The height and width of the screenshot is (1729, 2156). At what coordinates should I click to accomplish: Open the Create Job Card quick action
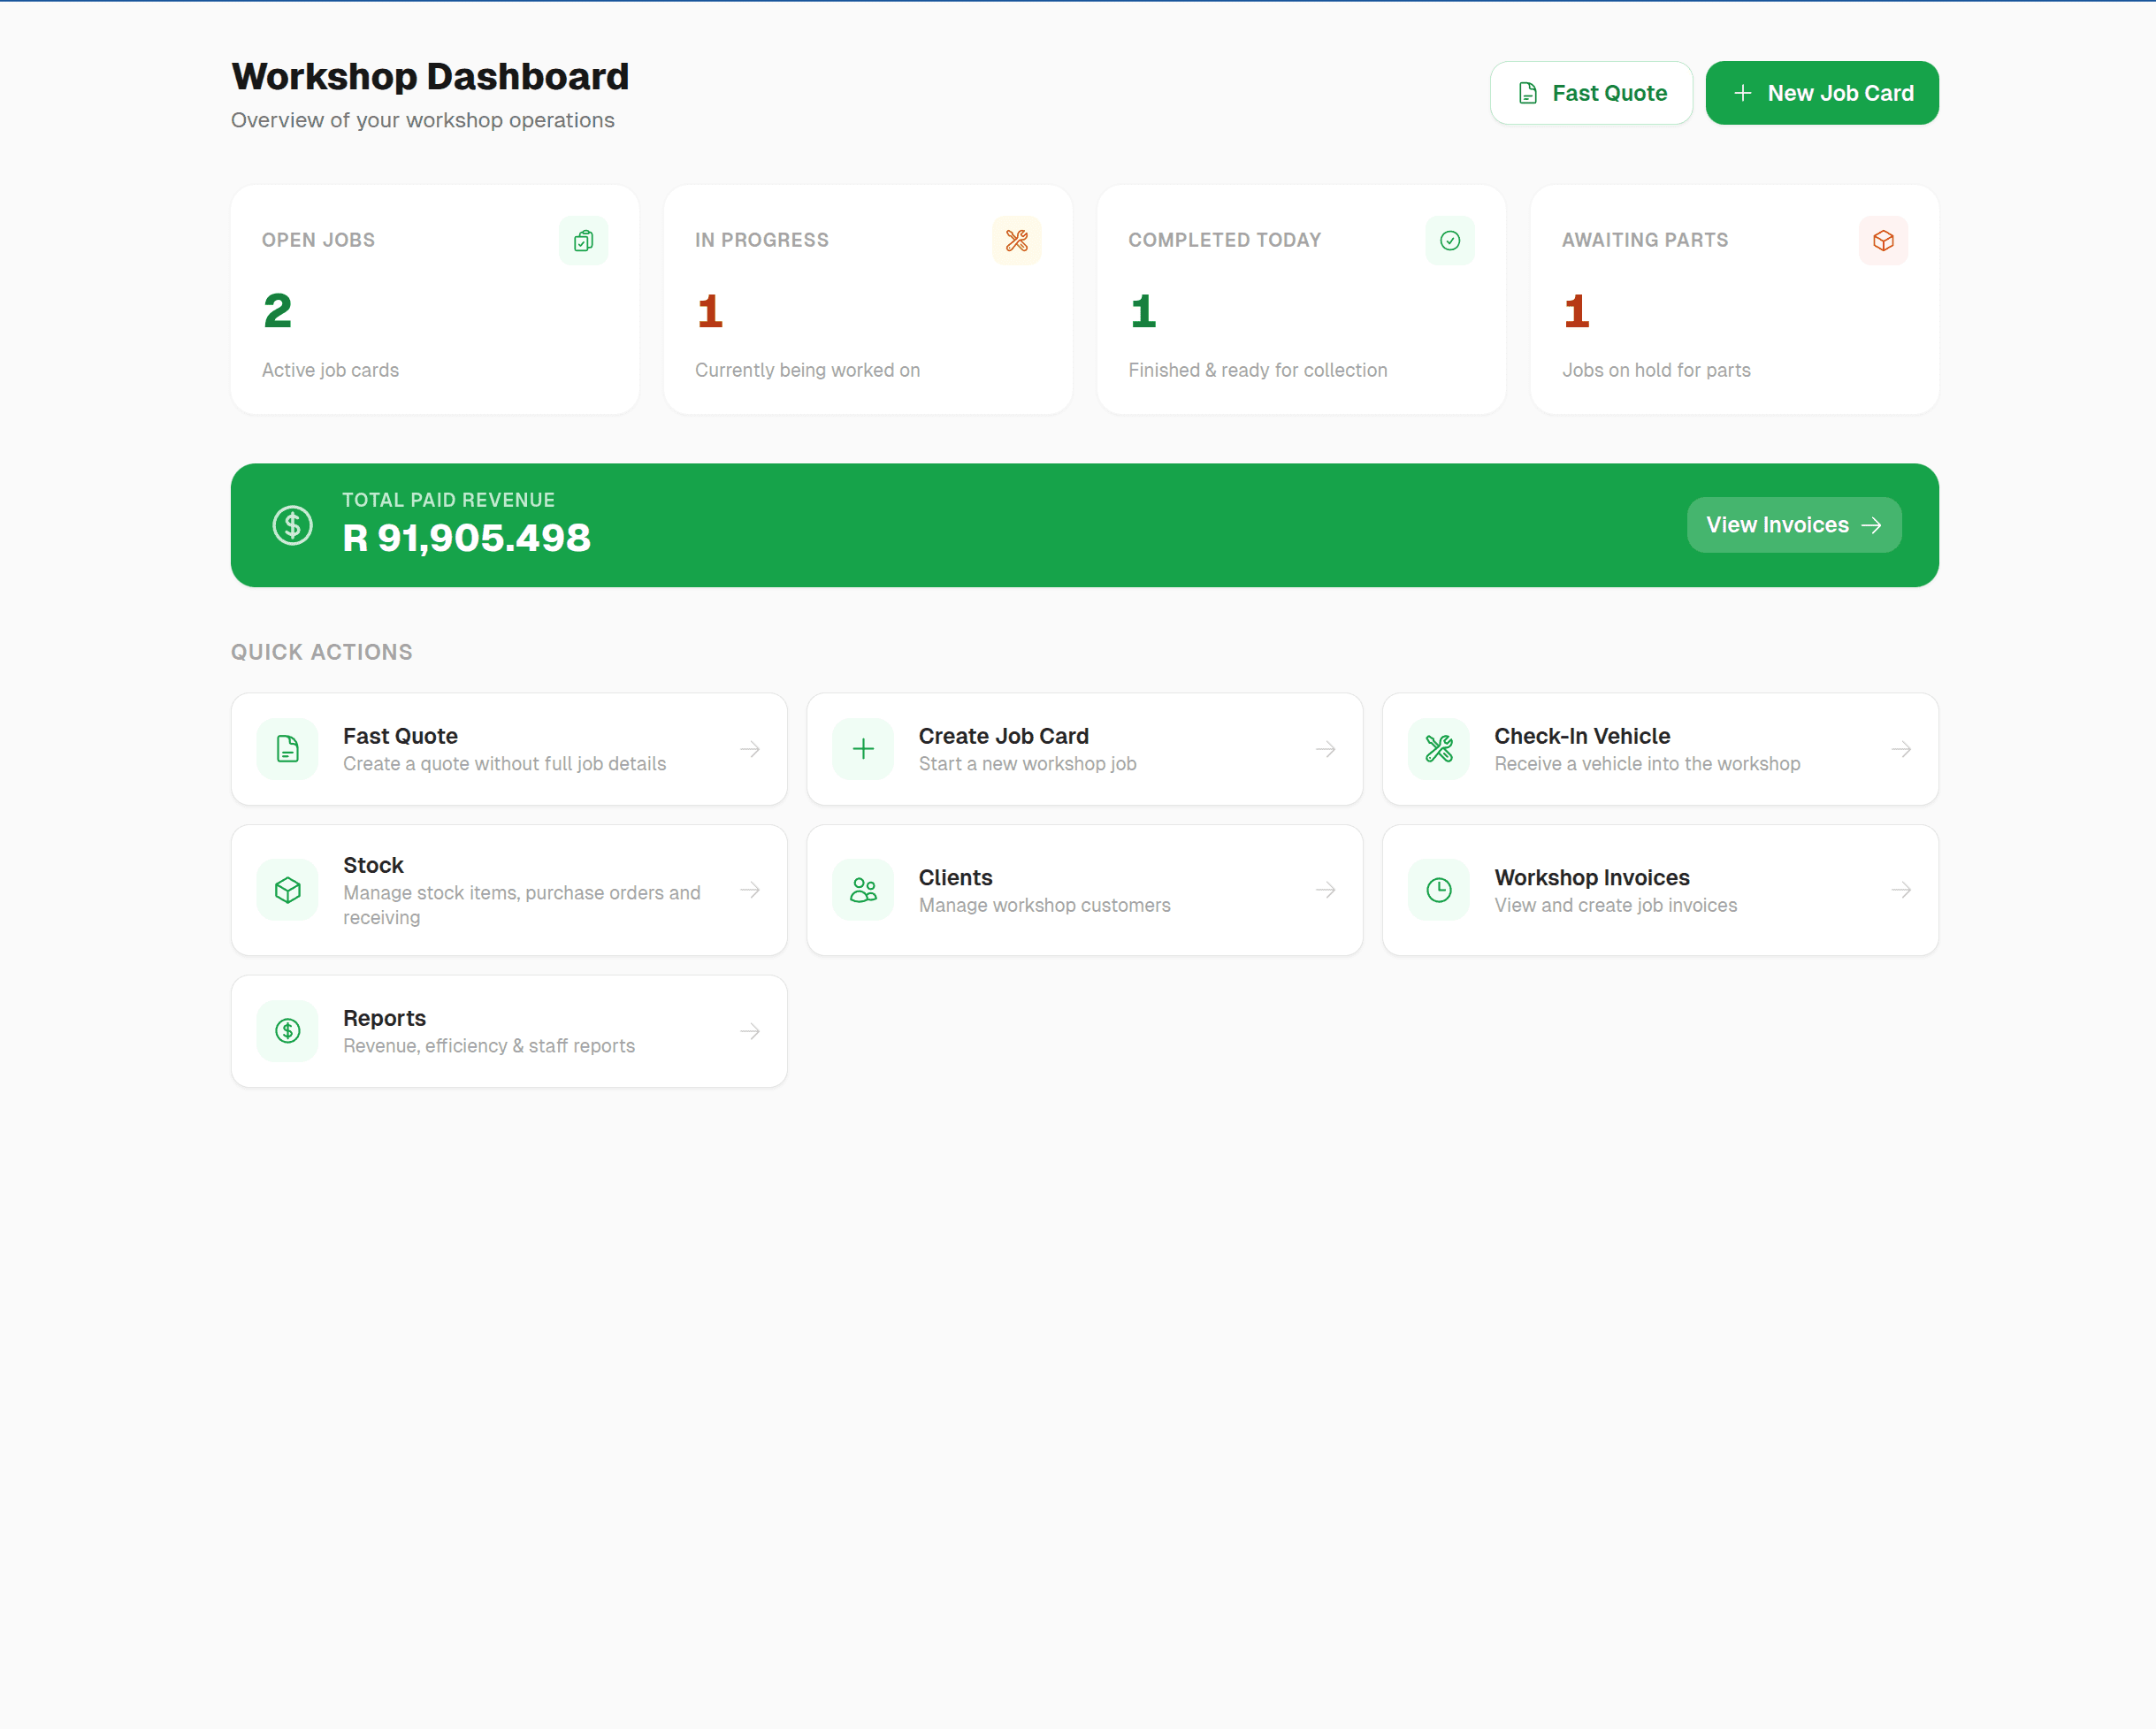1085,749
